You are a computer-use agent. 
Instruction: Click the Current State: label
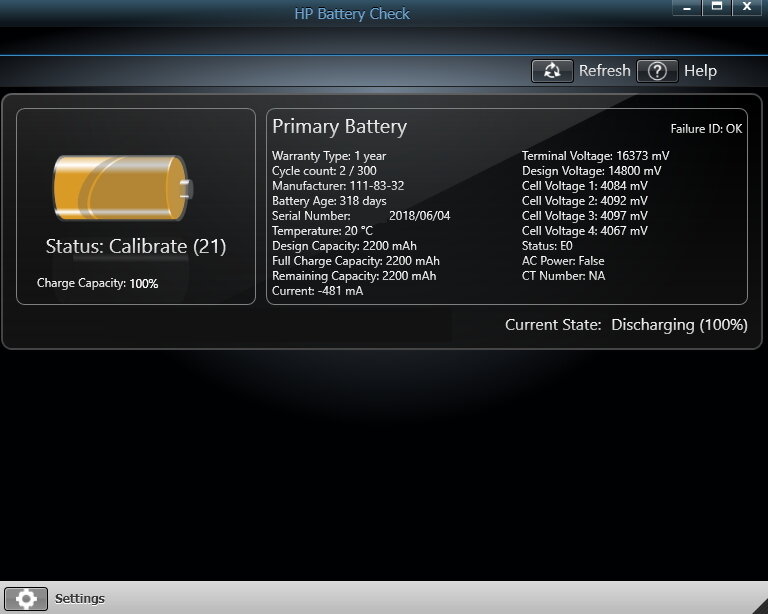click(x=553, y=325)
